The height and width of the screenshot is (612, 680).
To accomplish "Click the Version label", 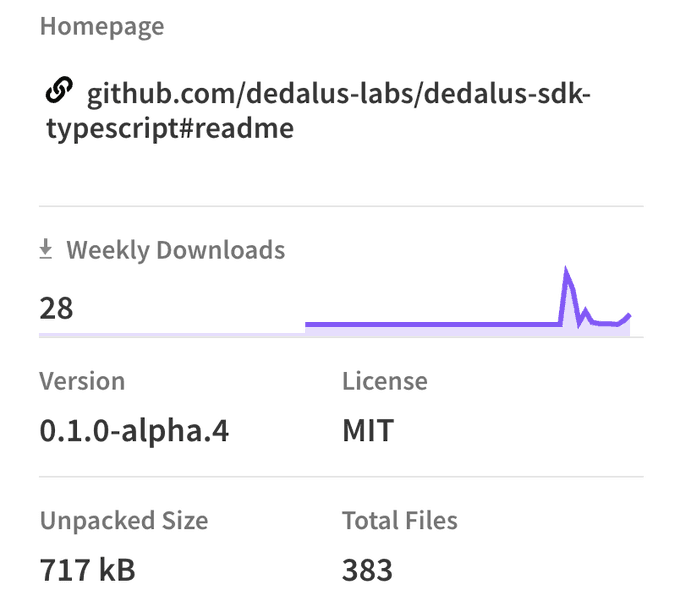I will click(x=82, y=381).
